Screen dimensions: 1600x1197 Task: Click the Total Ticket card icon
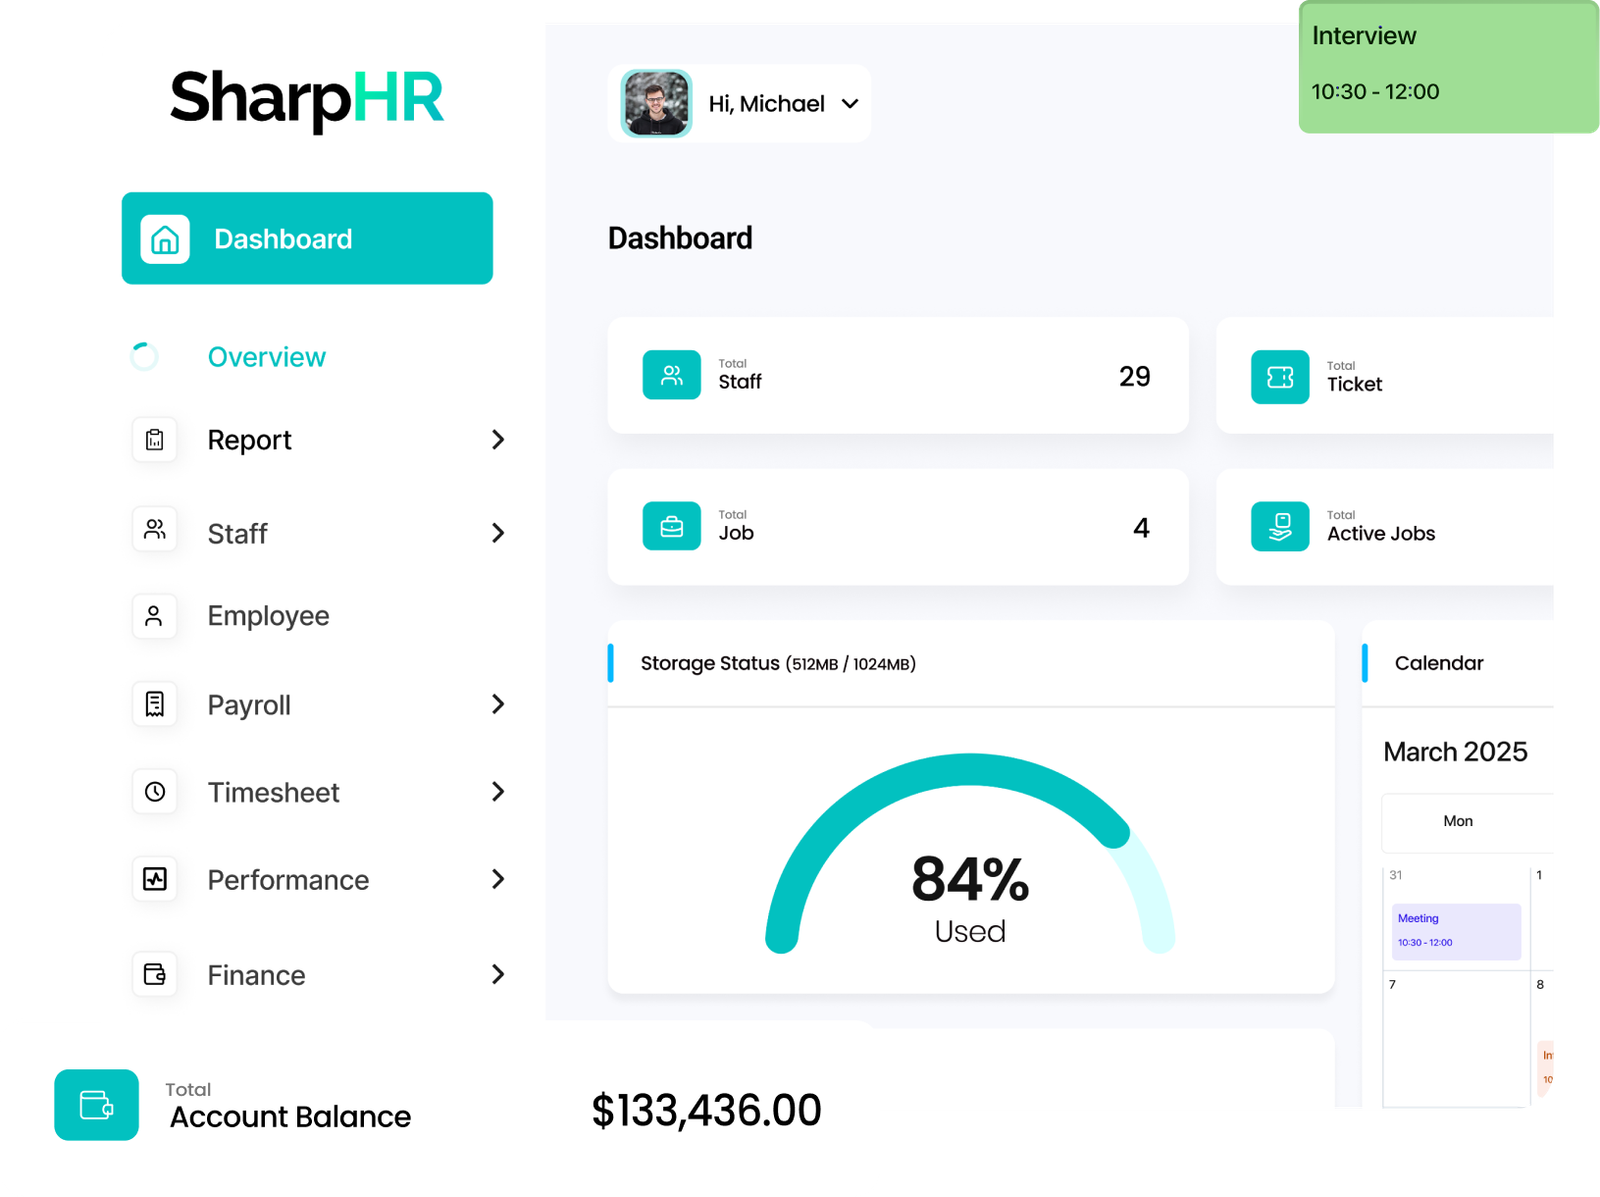click(1280, 377)
